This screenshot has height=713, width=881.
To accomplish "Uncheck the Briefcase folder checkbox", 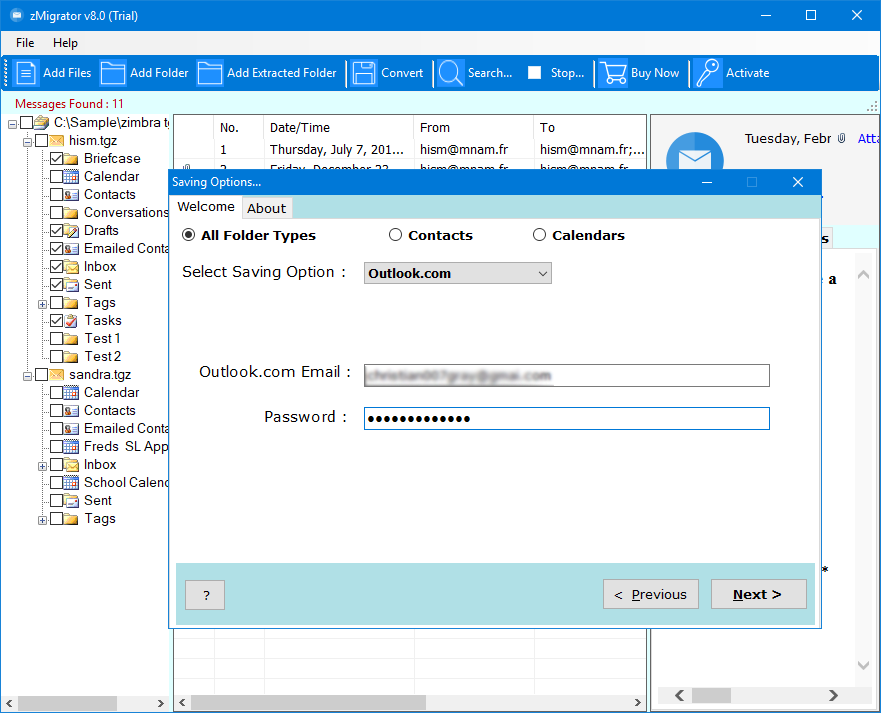I will click(56, 158).
